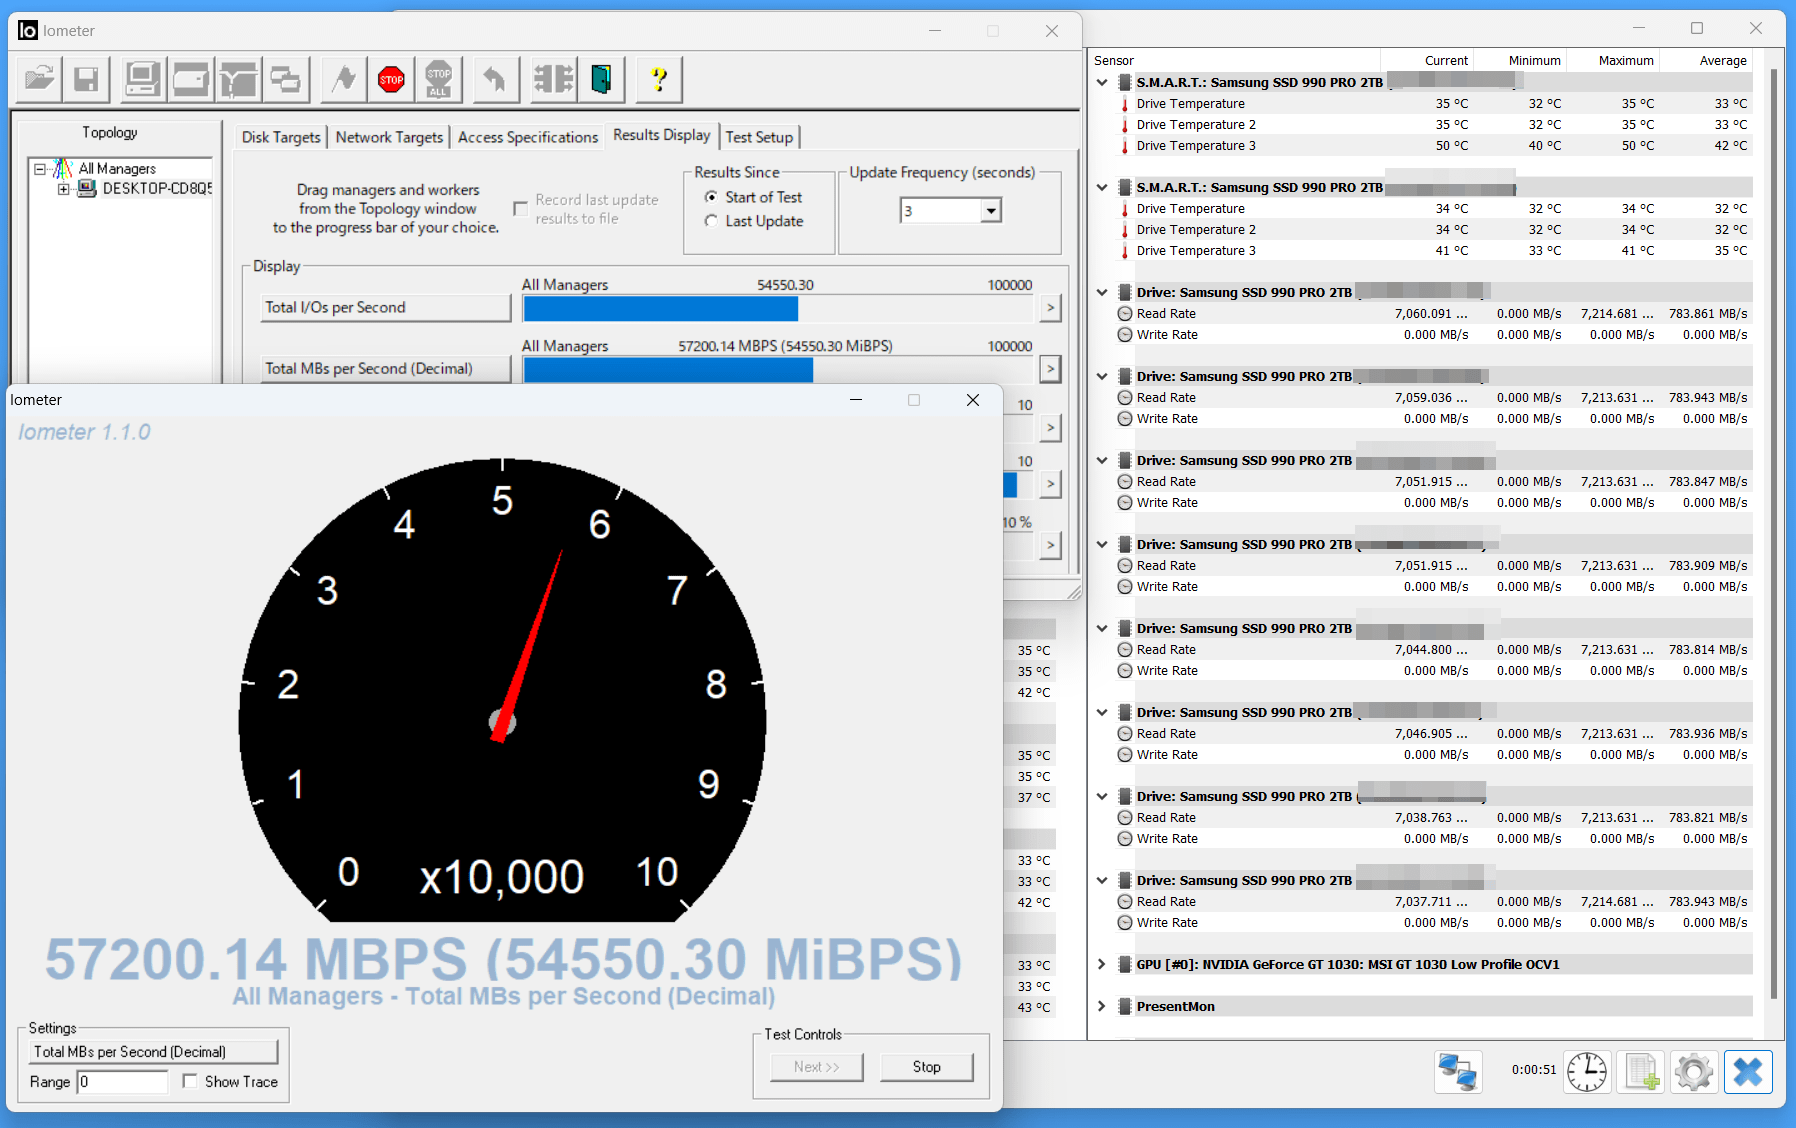Open the Test Setup tab
This screenshot has height=1128, width=1796.
(759, 137)
